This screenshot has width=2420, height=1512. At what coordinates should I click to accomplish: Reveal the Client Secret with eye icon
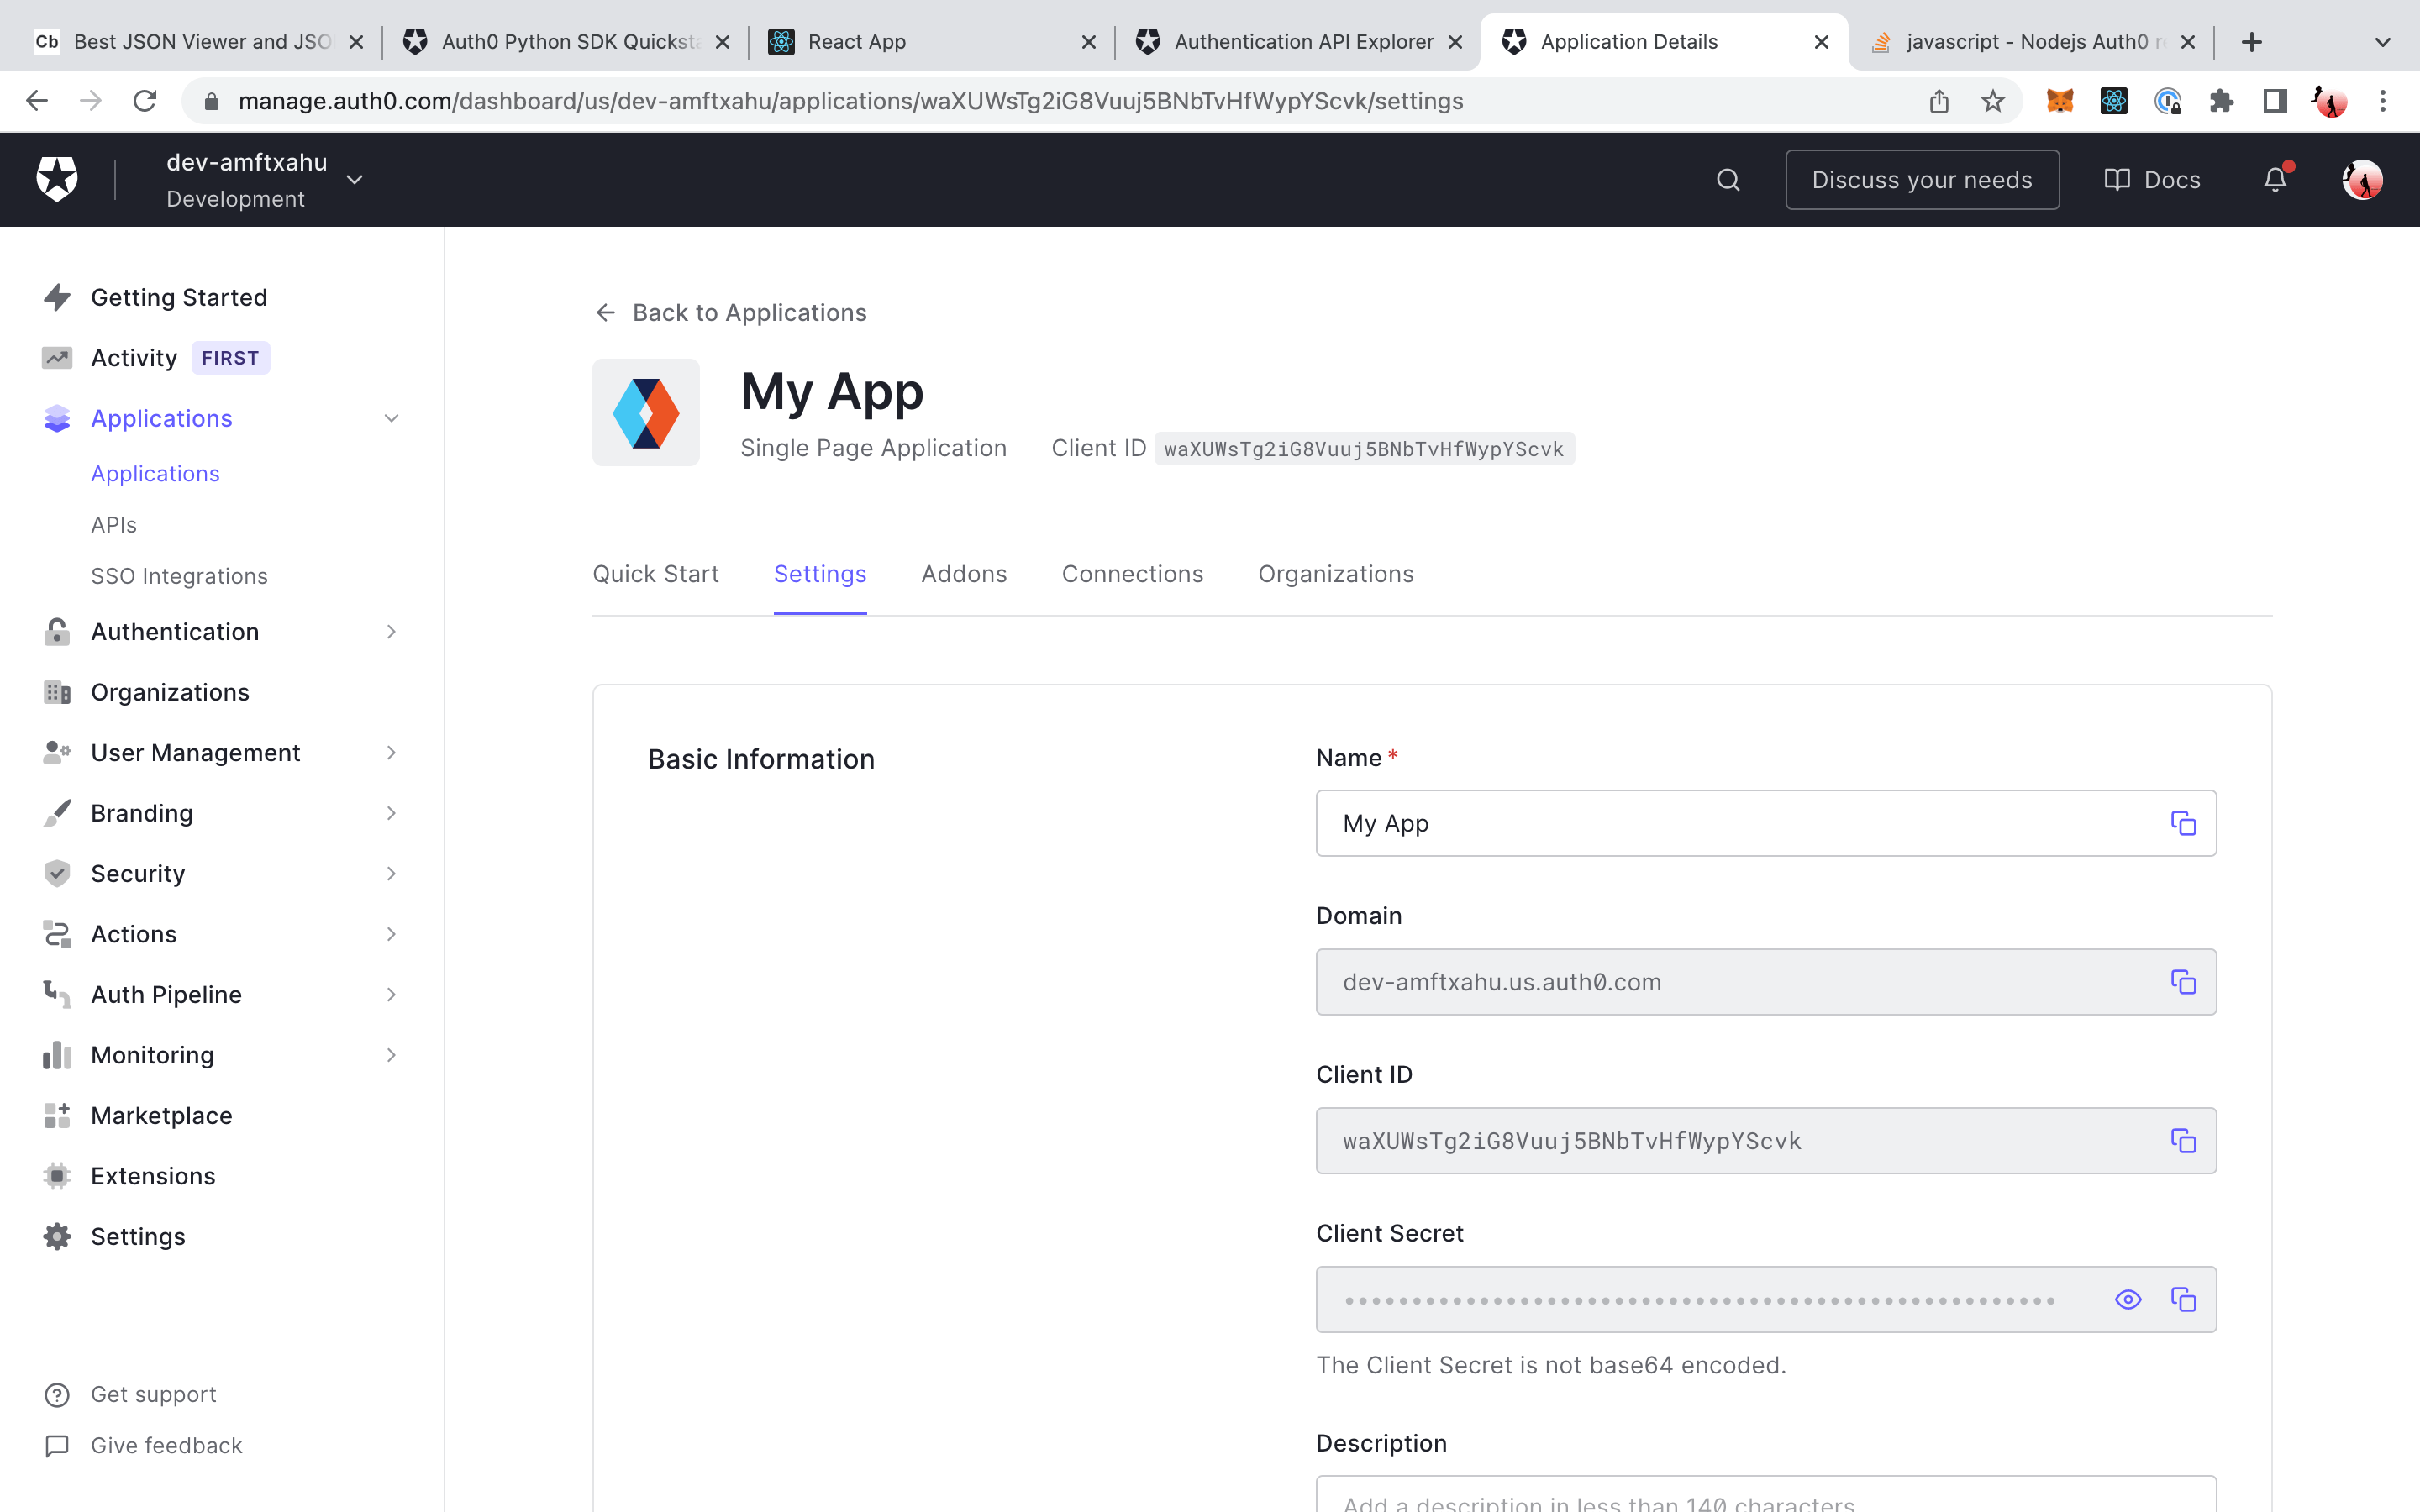click(2128, 1299)
